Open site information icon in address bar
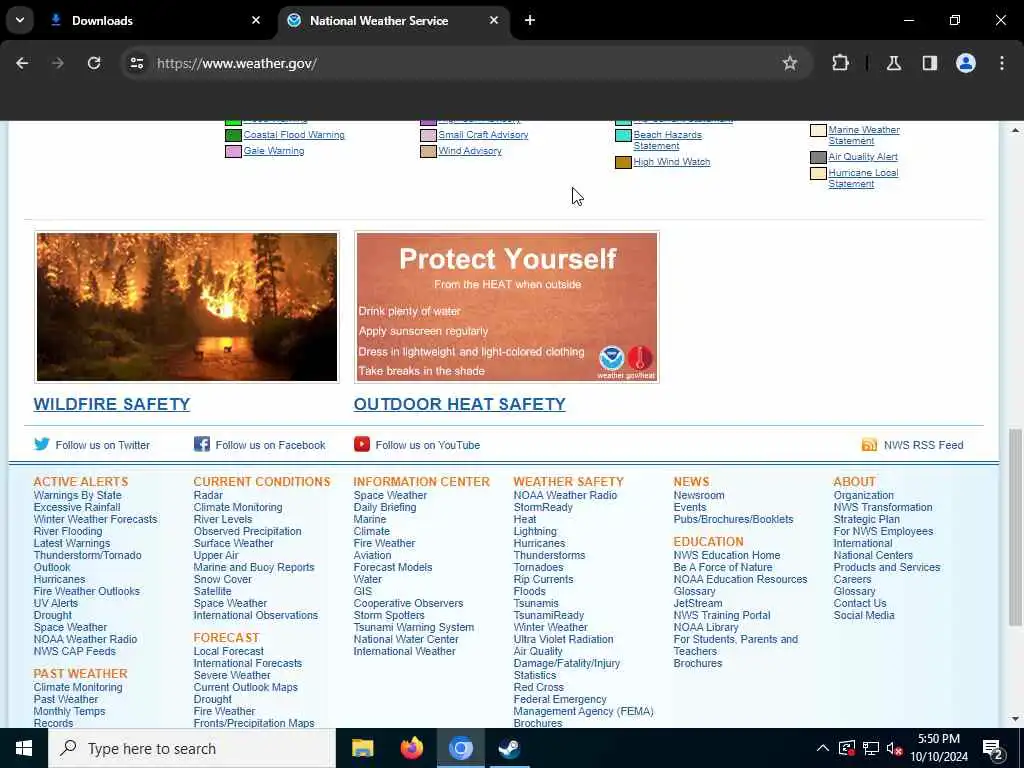Viewport: 1024px width, 768px height. point(137,63)
